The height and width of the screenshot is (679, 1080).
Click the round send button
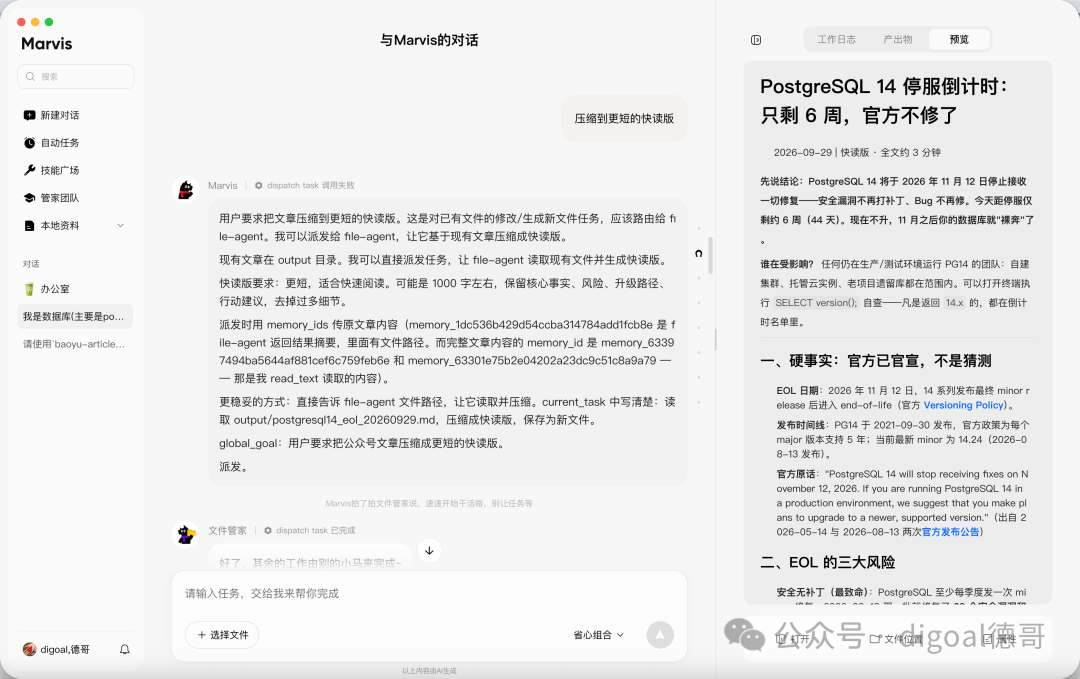660,635
